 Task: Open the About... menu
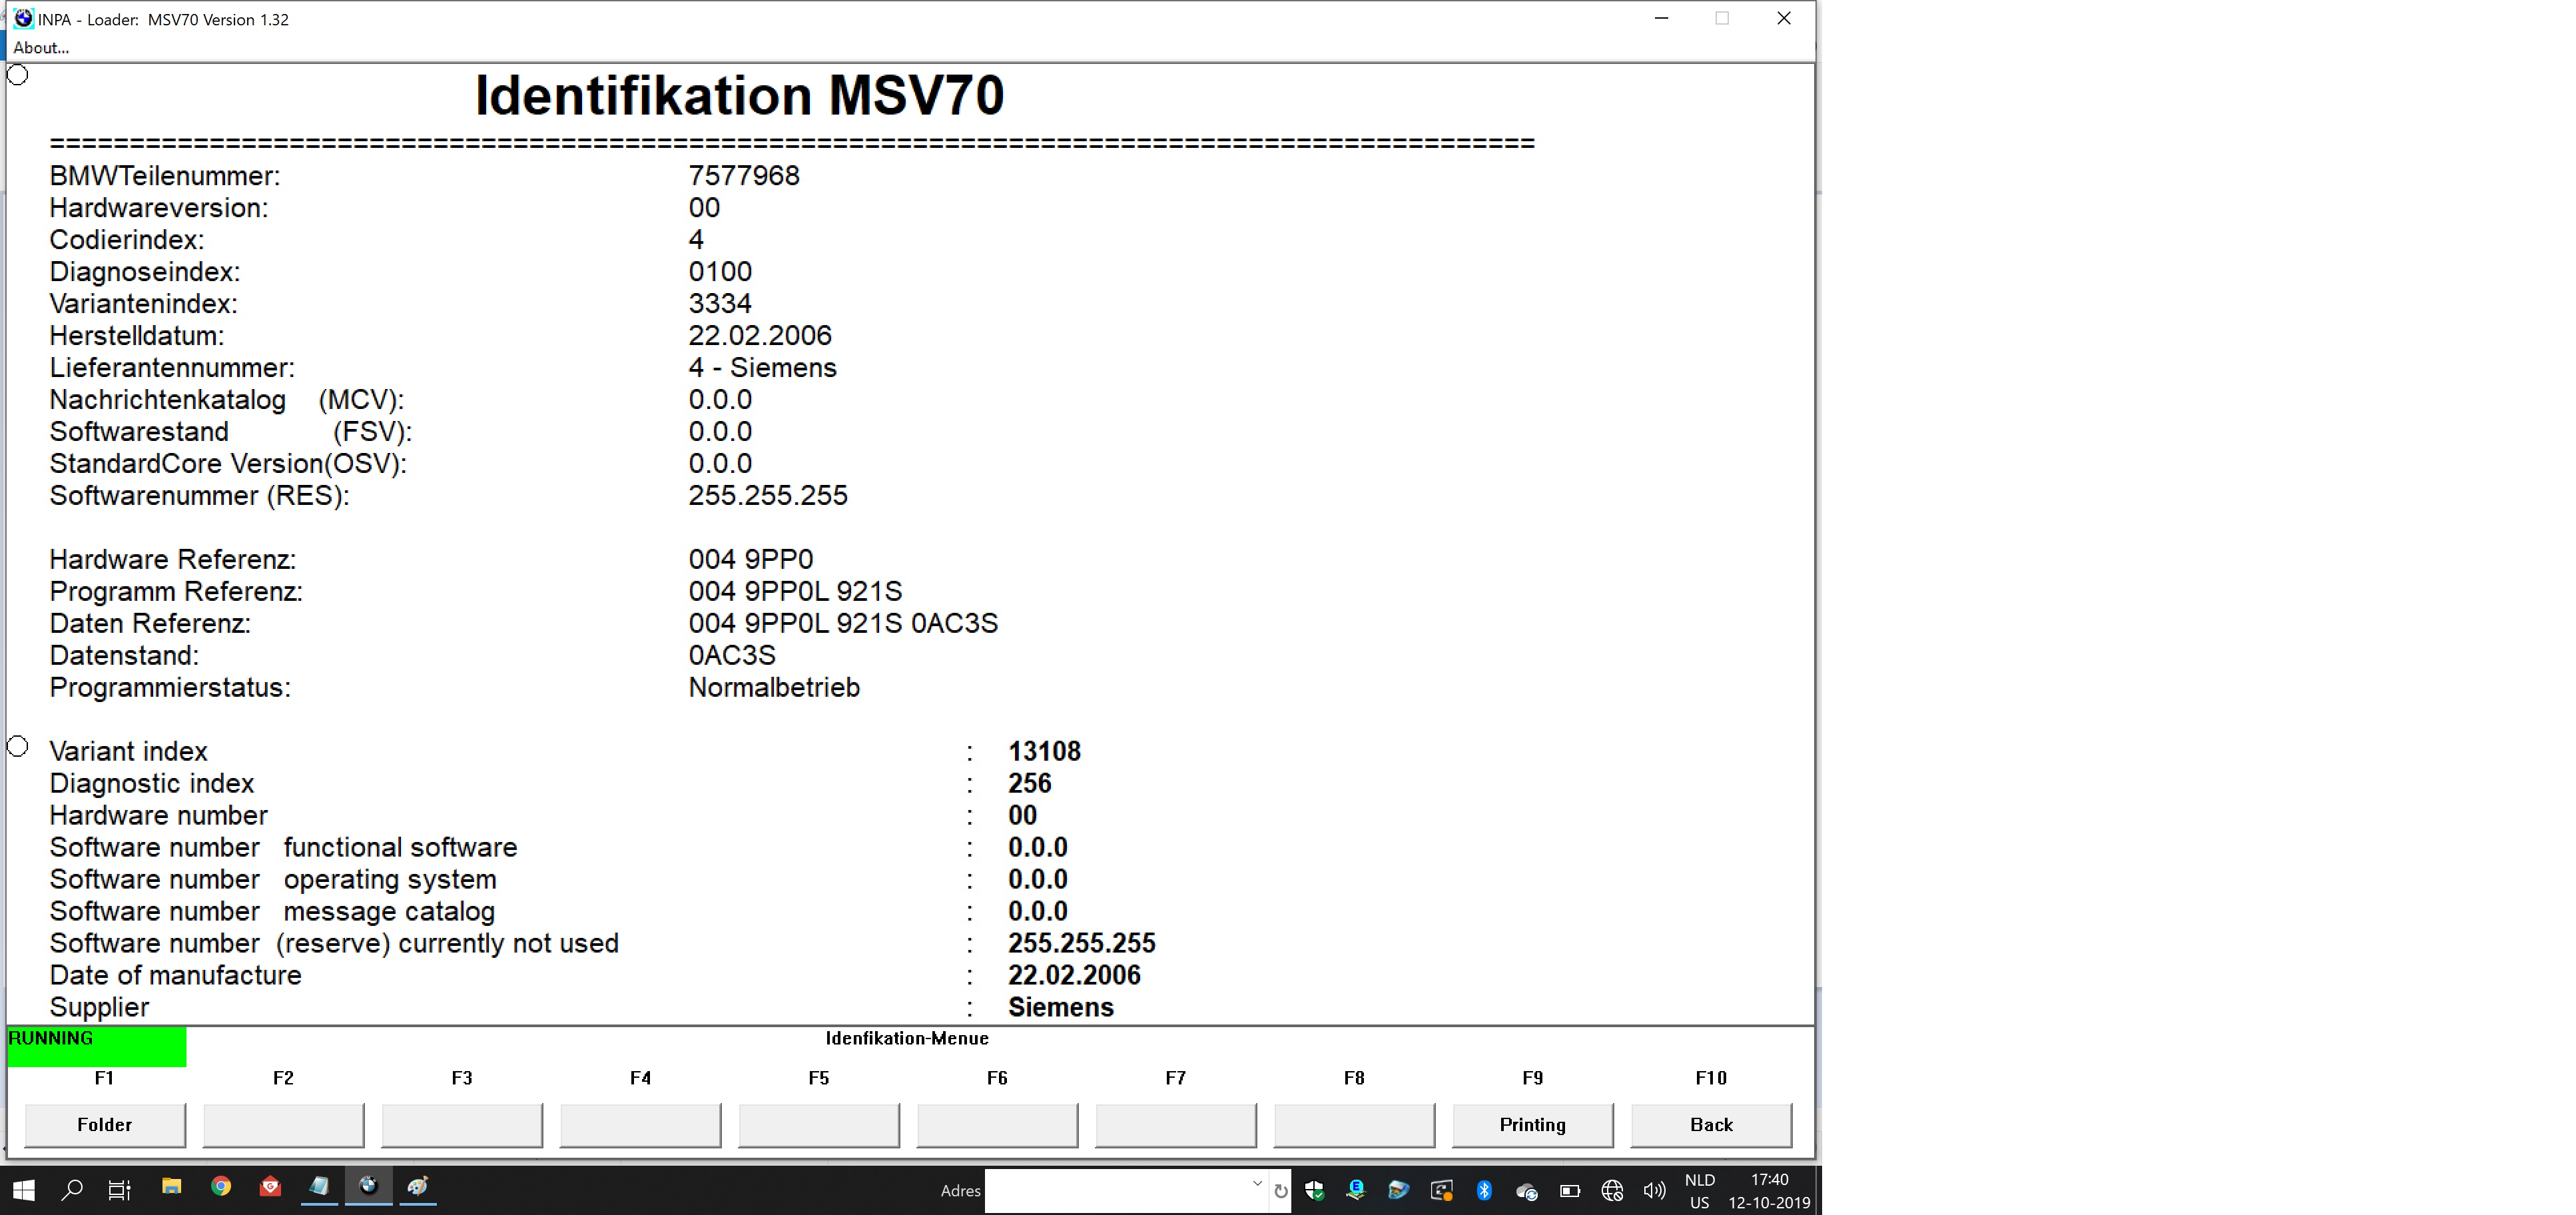pos(41,47)
